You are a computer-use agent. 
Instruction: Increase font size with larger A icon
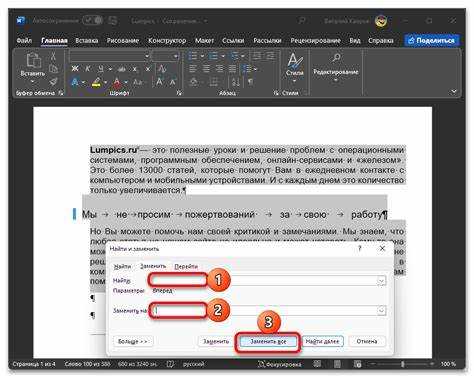click(x=160, y=82)
